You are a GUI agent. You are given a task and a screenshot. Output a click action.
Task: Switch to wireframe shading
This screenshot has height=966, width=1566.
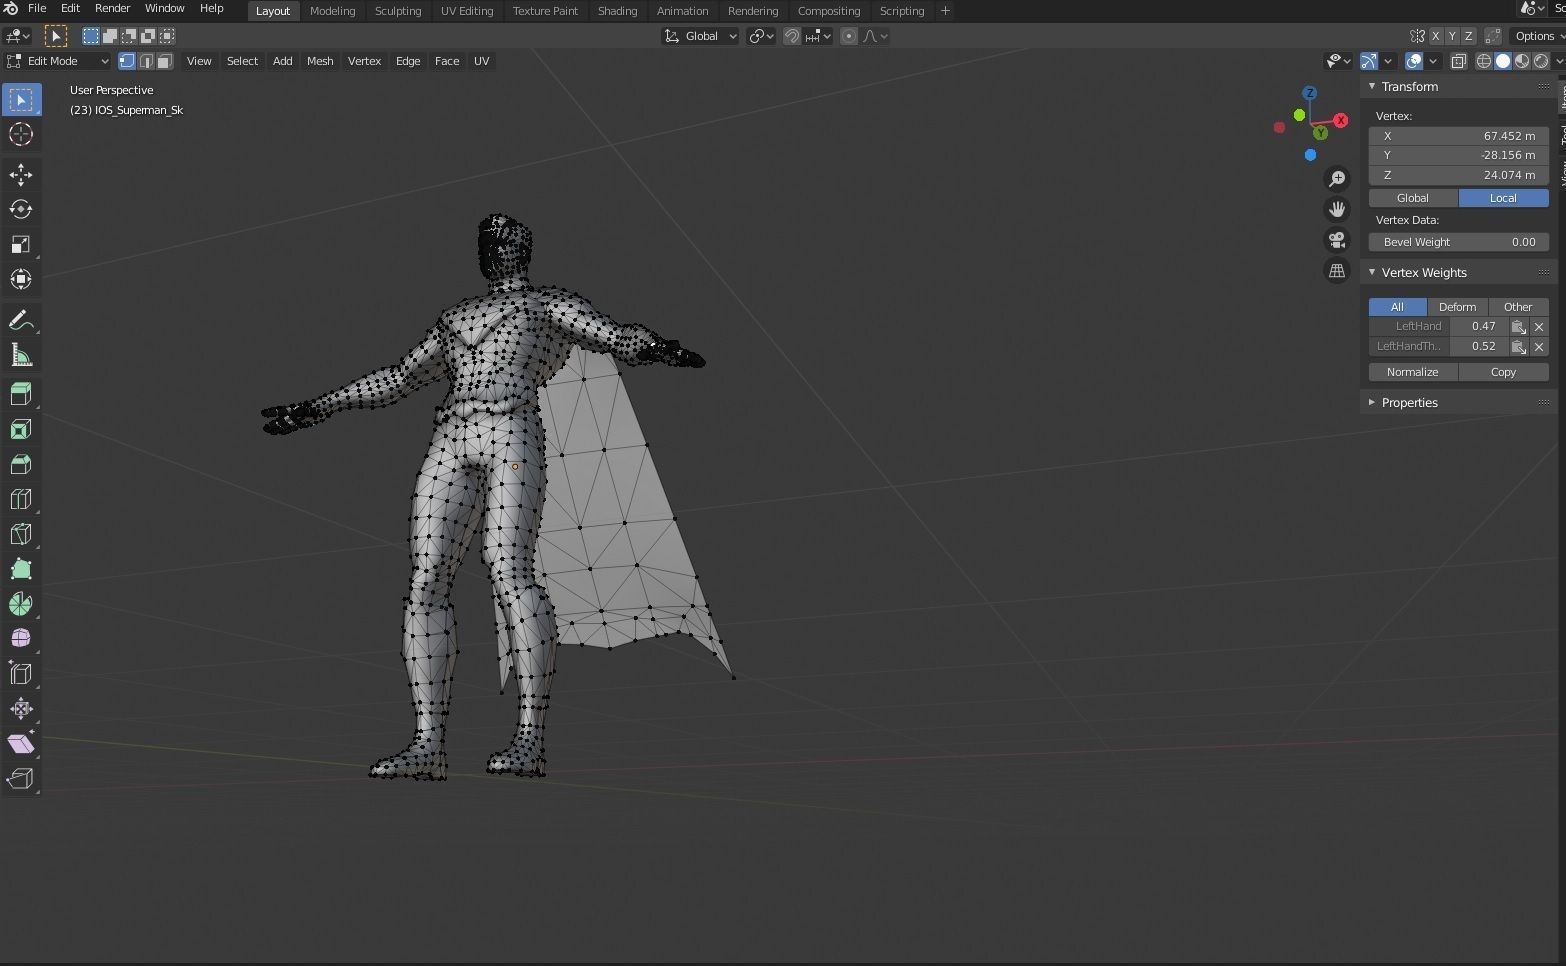click(1484, 61)
